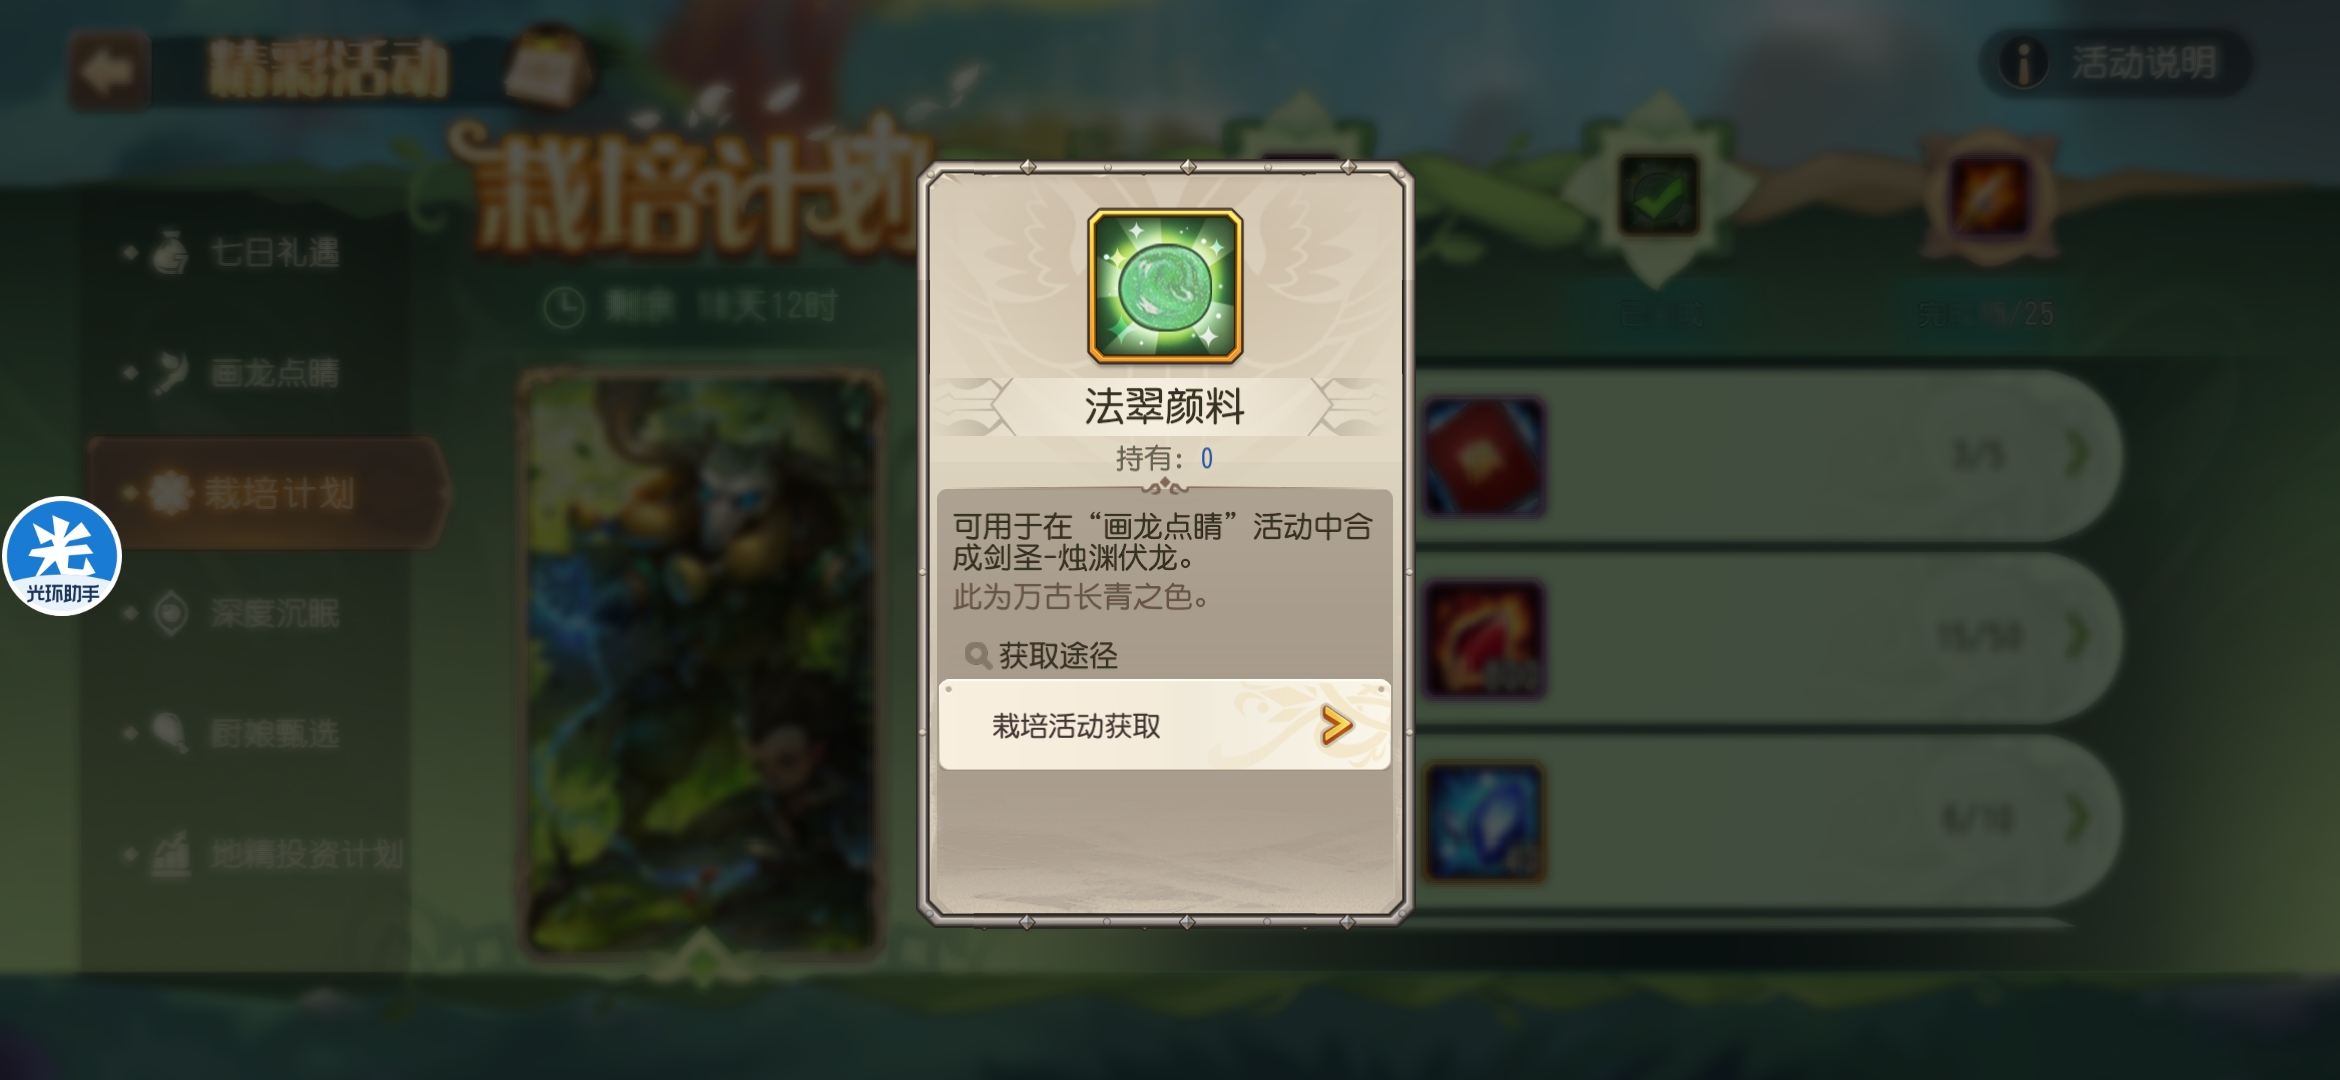Tap the red envelope reward icon
The height and width of the screenshot is (1080, 2340).
tap(1484, 457)
